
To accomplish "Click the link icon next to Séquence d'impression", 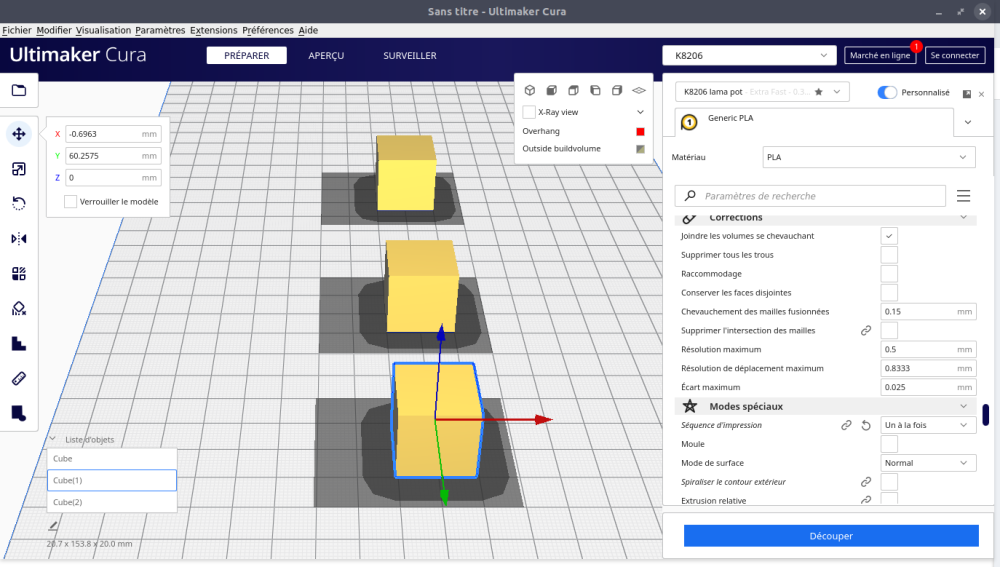I will click(846, 425).
